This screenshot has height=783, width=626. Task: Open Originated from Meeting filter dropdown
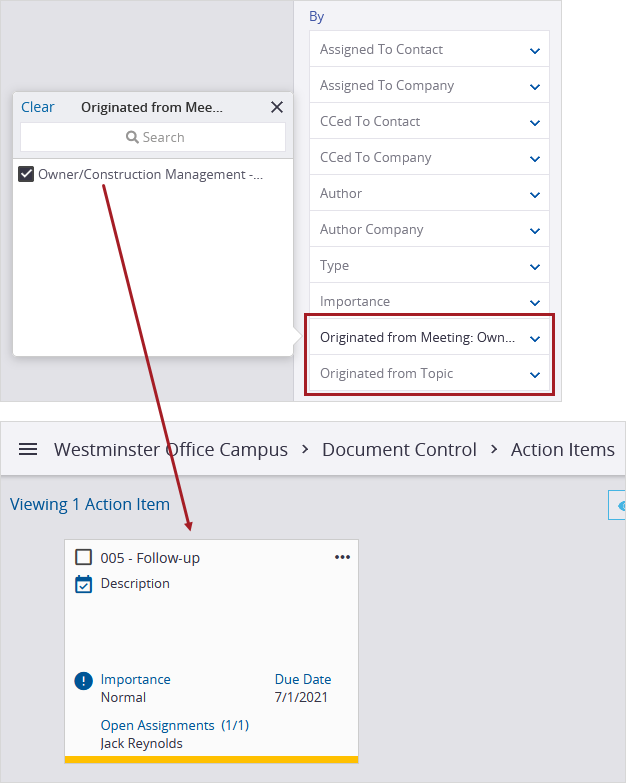[429, 337]
